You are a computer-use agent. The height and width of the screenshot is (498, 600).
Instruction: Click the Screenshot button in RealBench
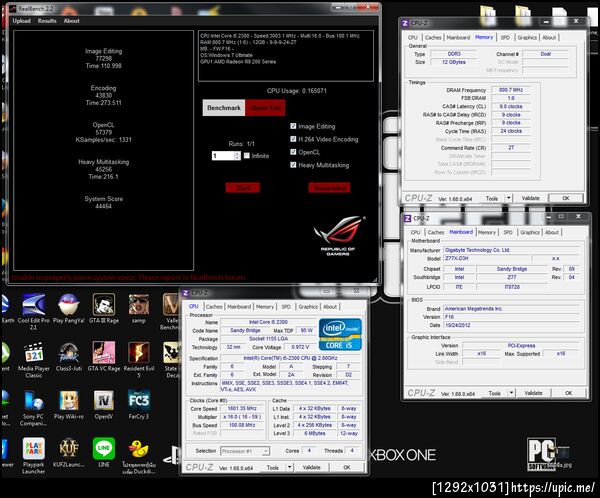pyautogui.click(x=329, y=188)
